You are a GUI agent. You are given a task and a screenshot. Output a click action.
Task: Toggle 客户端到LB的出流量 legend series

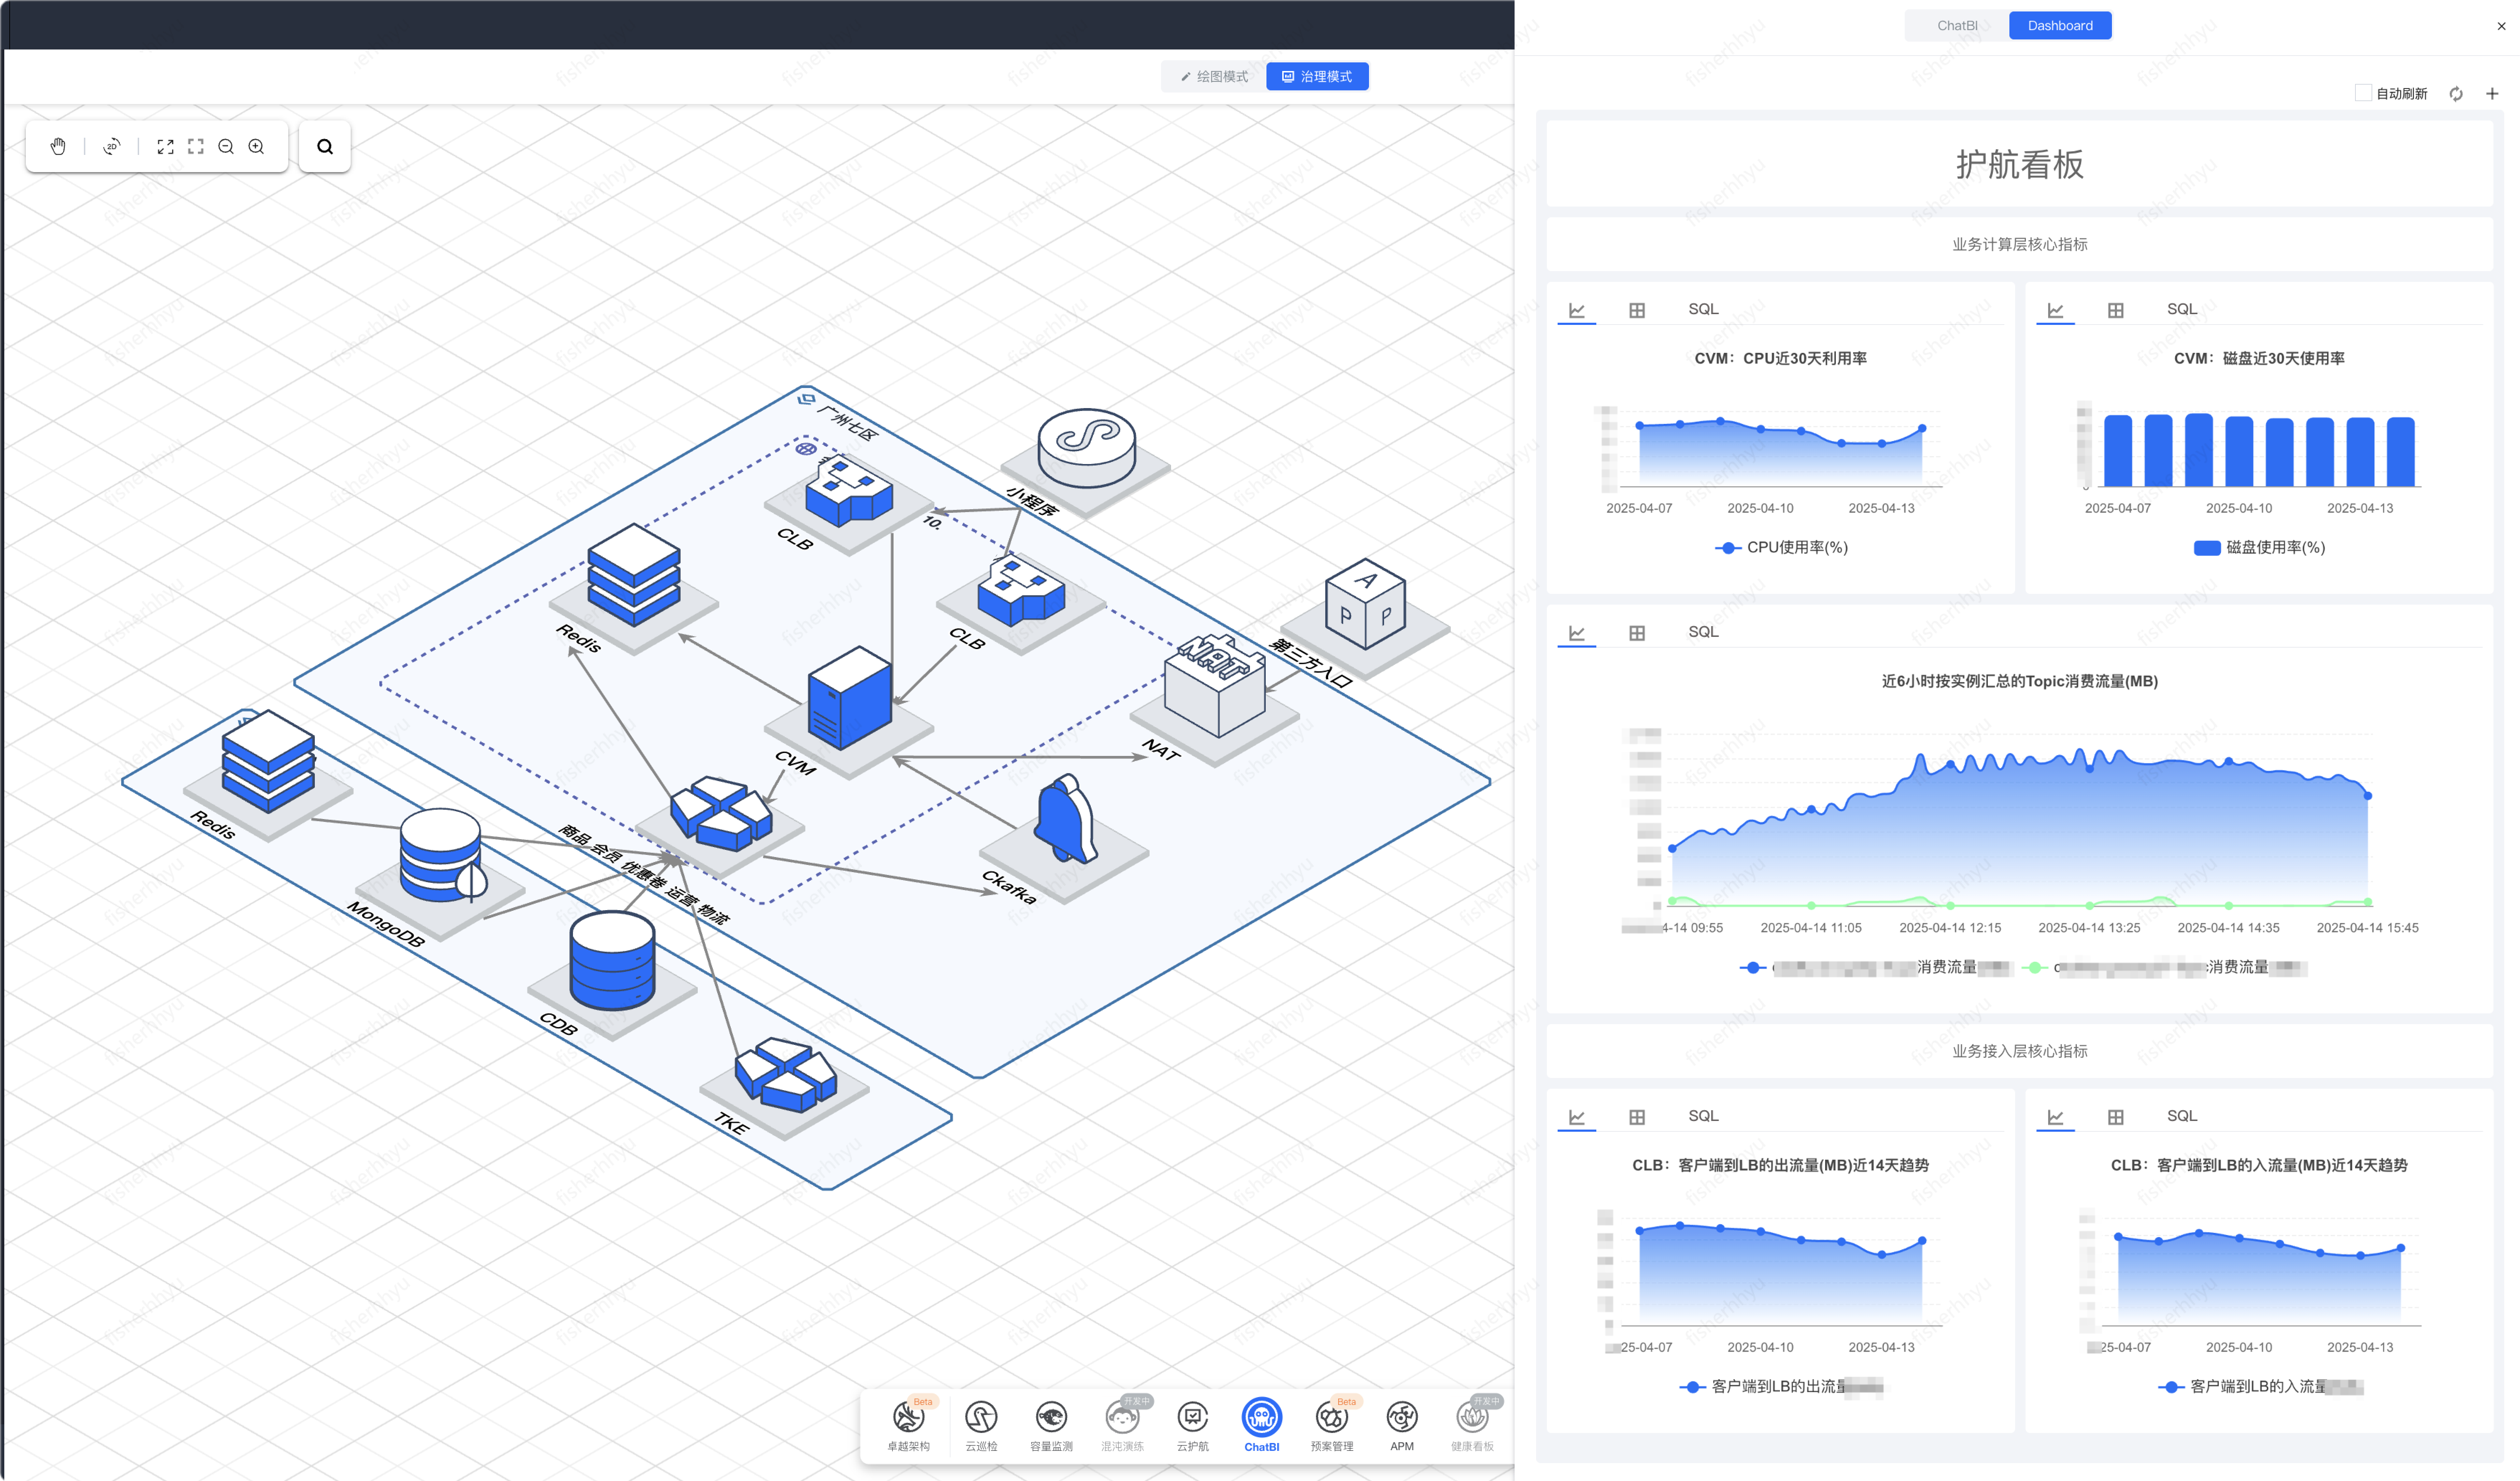[1781, 1387]
